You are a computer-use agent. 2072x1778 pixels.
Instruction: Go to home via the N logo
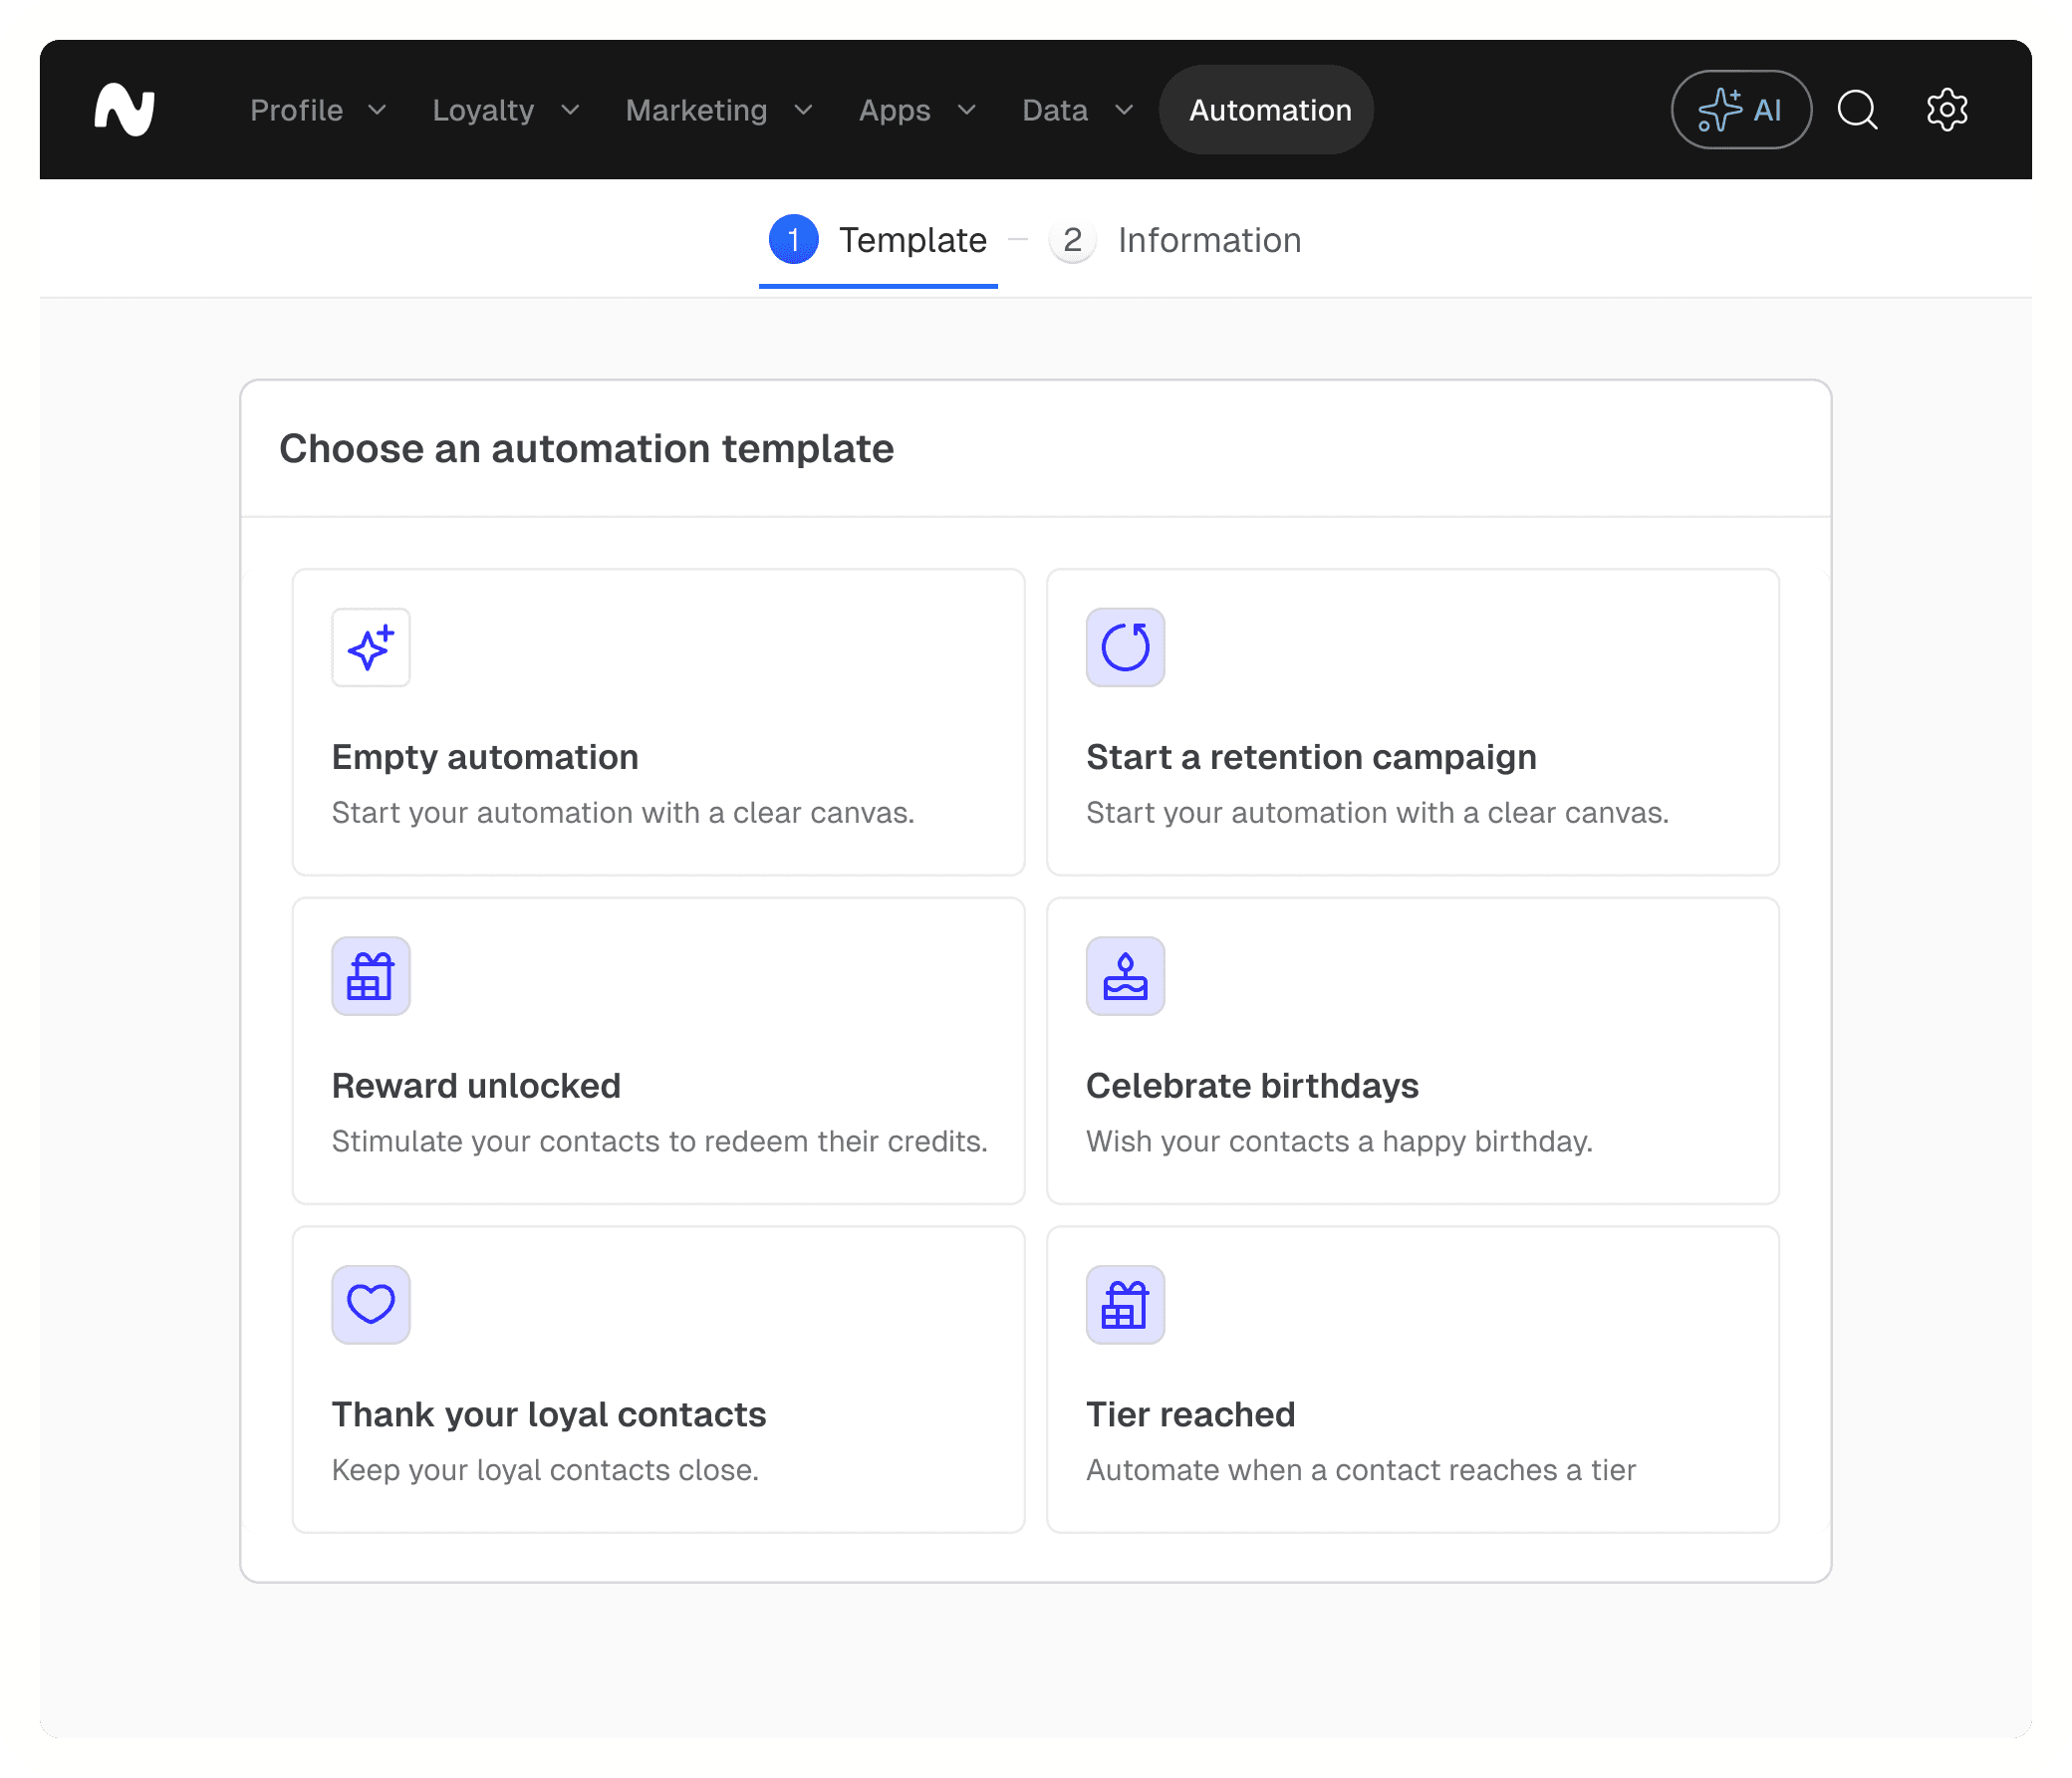(x=125, y=110)
